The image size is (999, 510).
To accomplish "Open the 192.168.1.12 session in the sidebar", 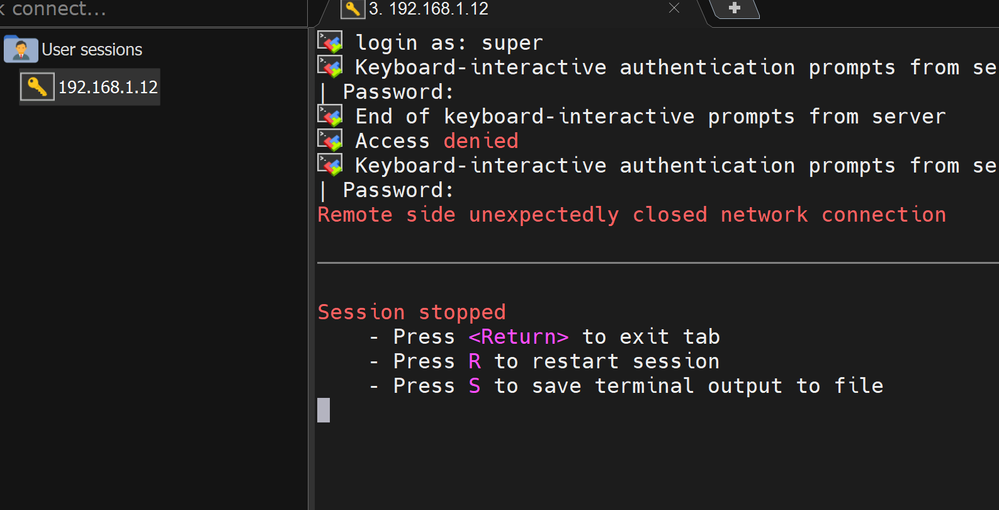I will [x=107, y=87].
